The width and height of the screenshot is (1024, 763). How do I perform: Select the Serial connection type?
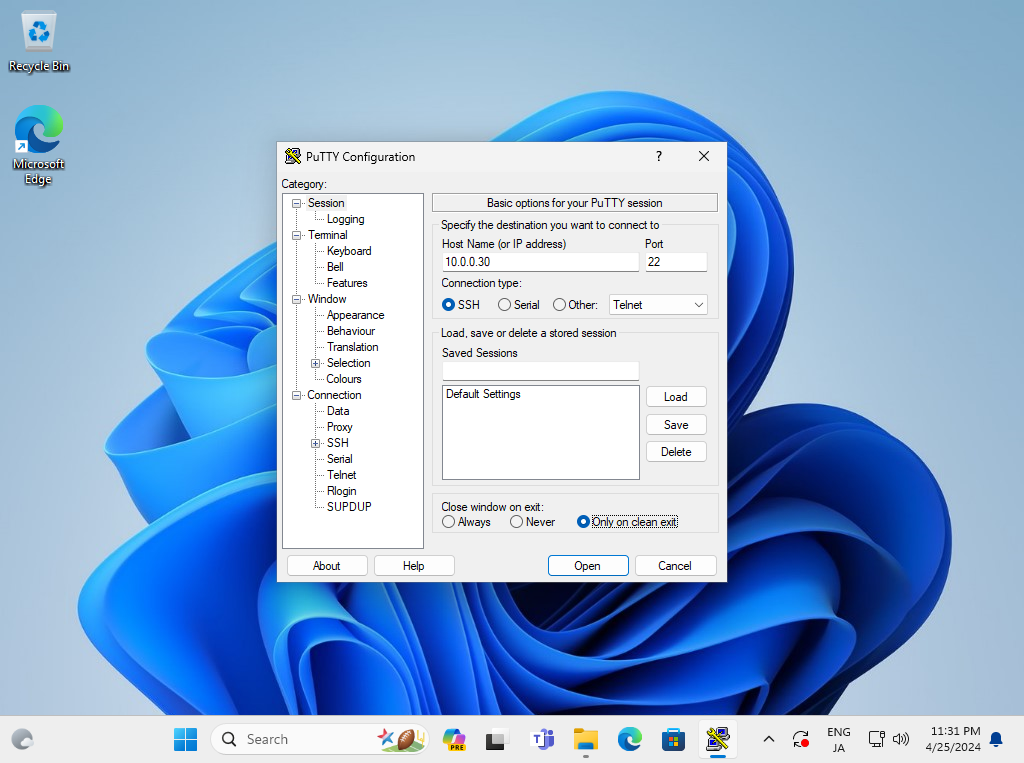519,305
